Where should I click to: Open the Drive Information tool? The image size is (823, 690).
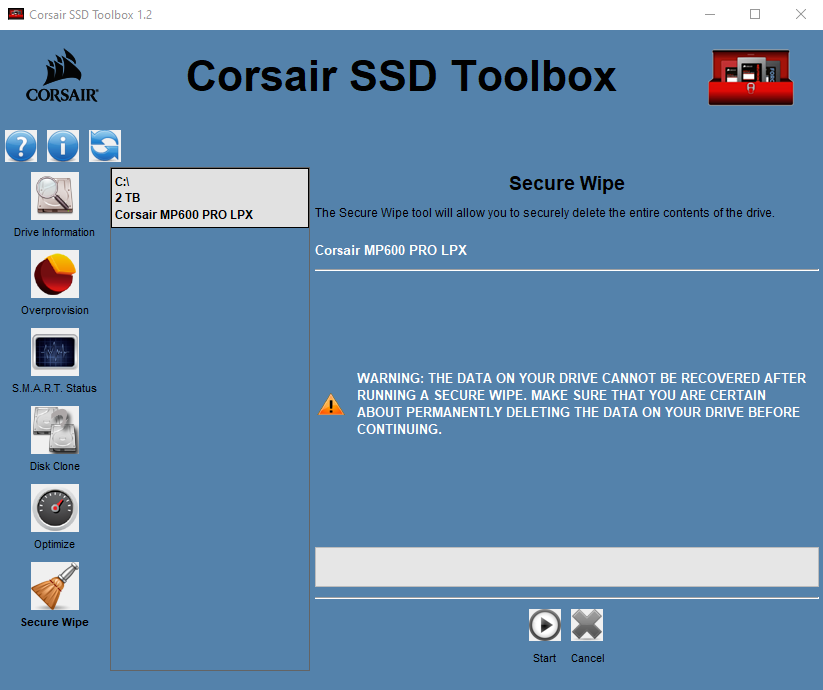pos(55,196)
